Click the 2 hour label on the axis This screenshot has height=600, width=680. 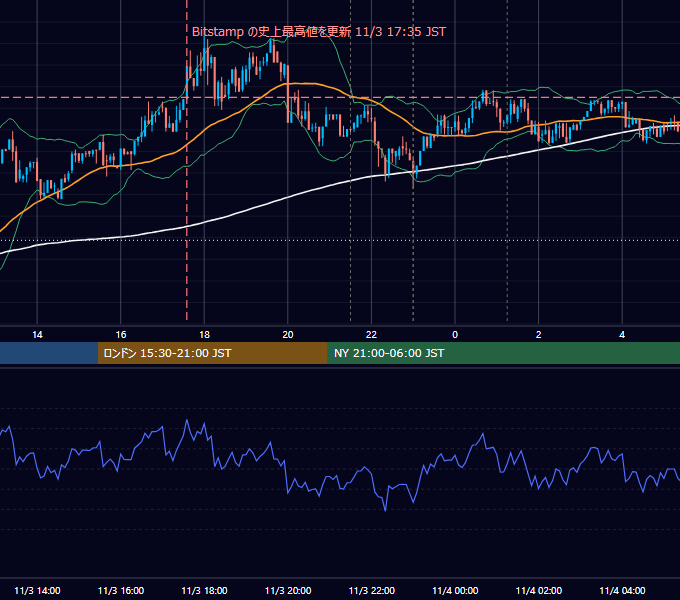[539, 335]
